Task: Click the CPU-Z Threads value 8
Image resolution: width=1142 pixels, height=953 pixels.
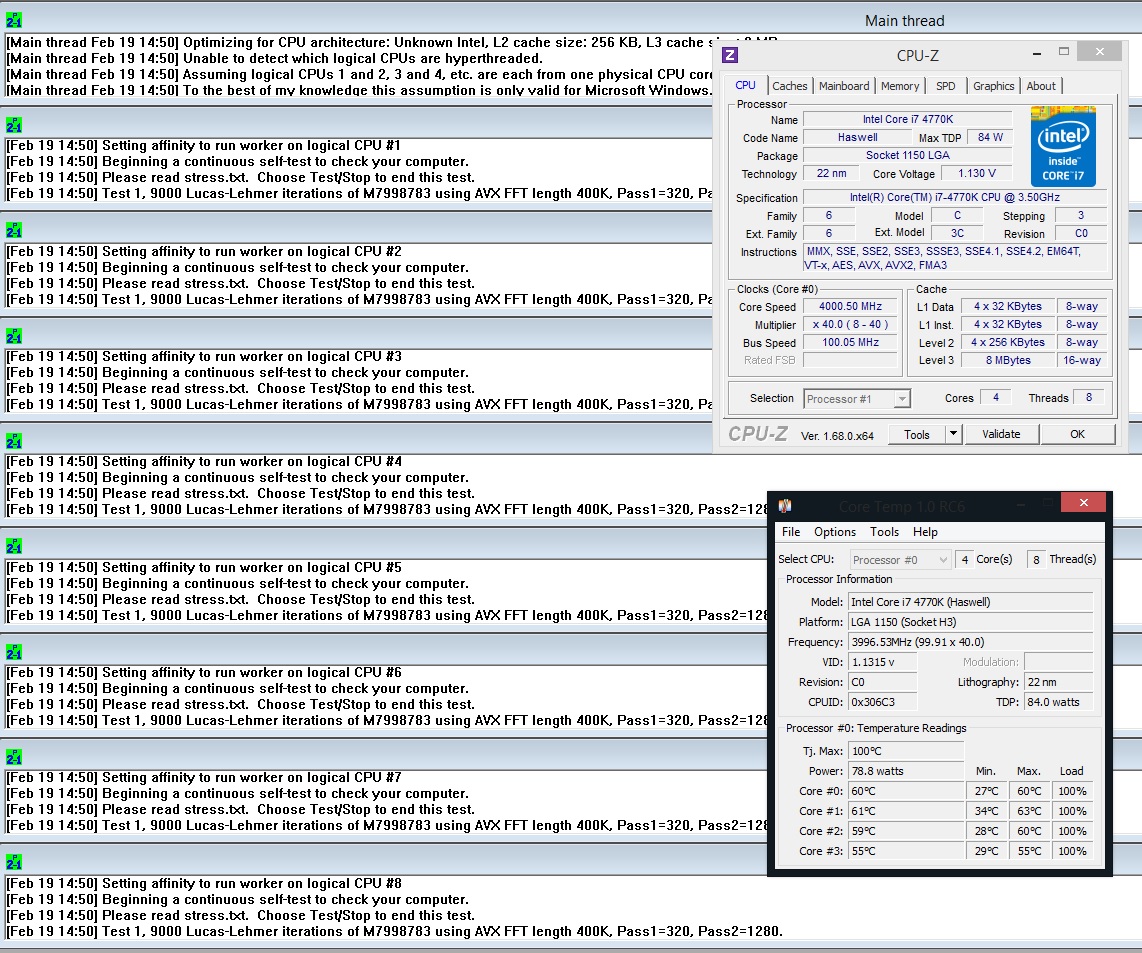Action: tap(1088, 398)
